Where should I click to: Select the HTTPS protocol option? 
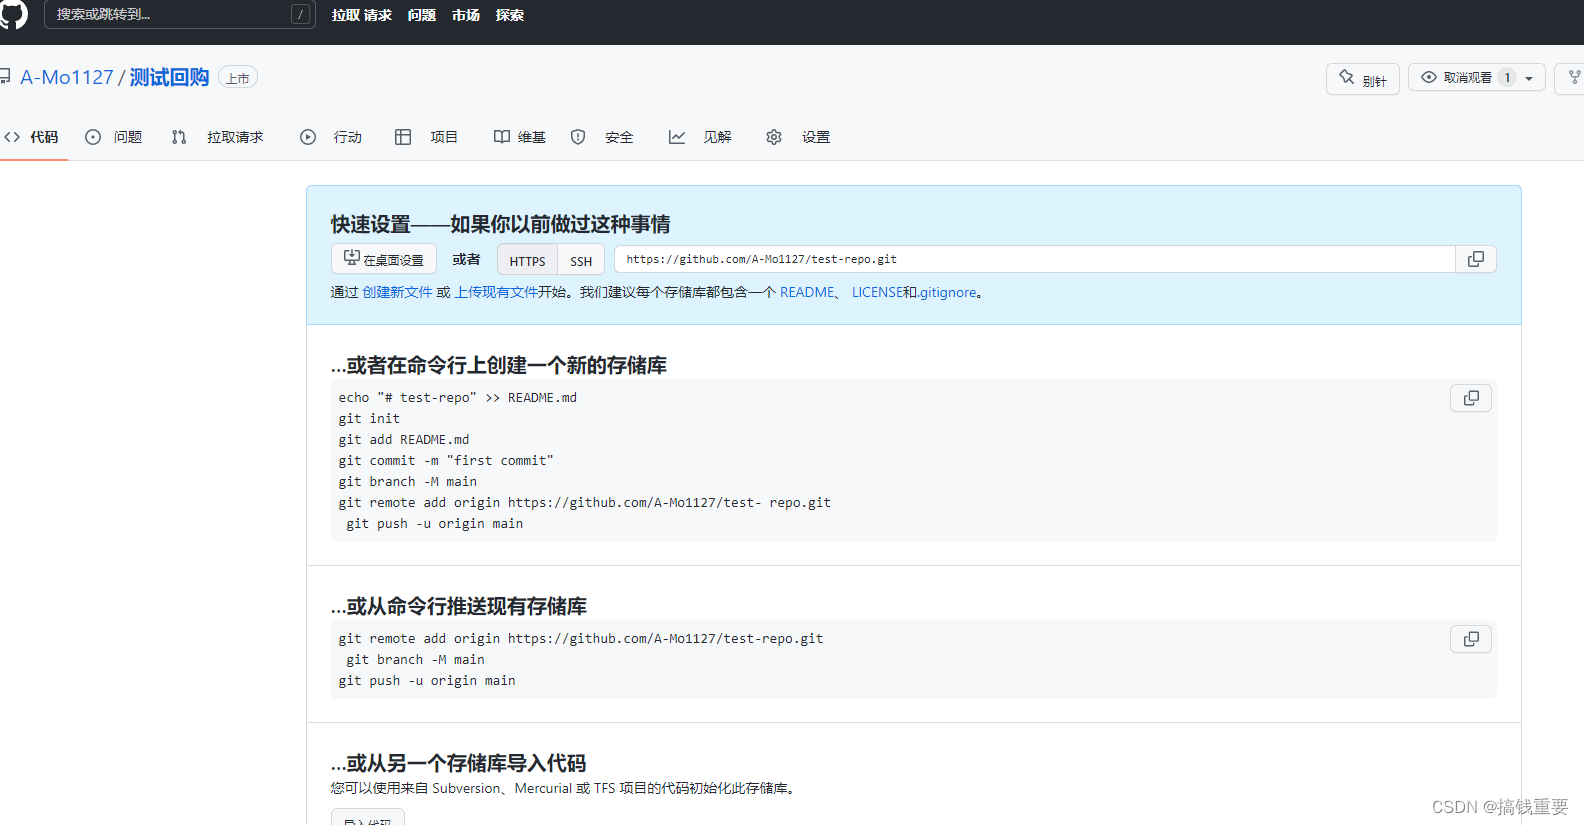coord(527,260)
